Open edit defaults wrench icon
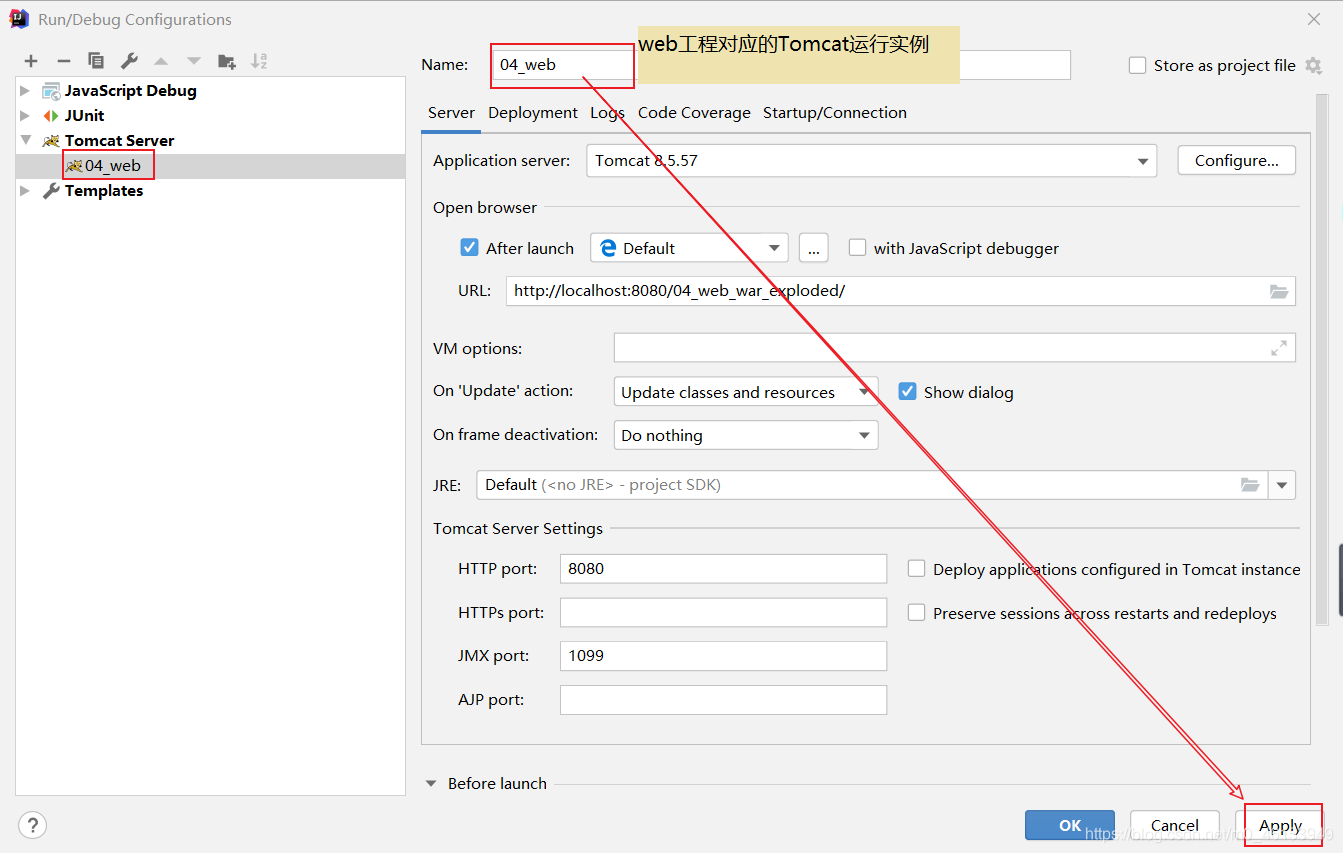Viewport: 1343px width, 853px height. pos(129,61)
